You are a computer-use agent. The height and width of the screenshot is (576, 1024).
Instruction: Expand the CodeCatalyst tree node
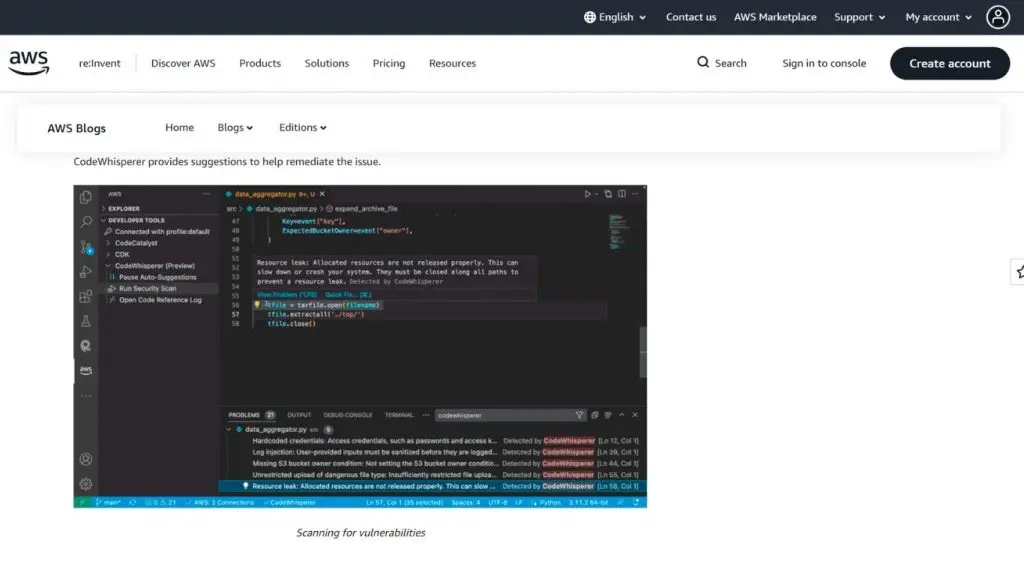(x=108, y=243)
